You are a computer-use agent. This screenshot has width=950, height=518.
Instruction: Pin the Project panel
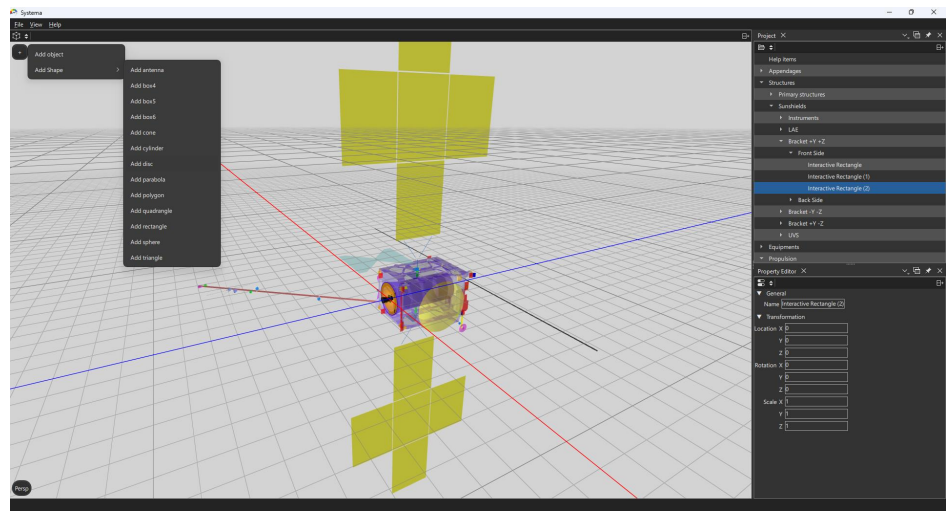point(928,35)
